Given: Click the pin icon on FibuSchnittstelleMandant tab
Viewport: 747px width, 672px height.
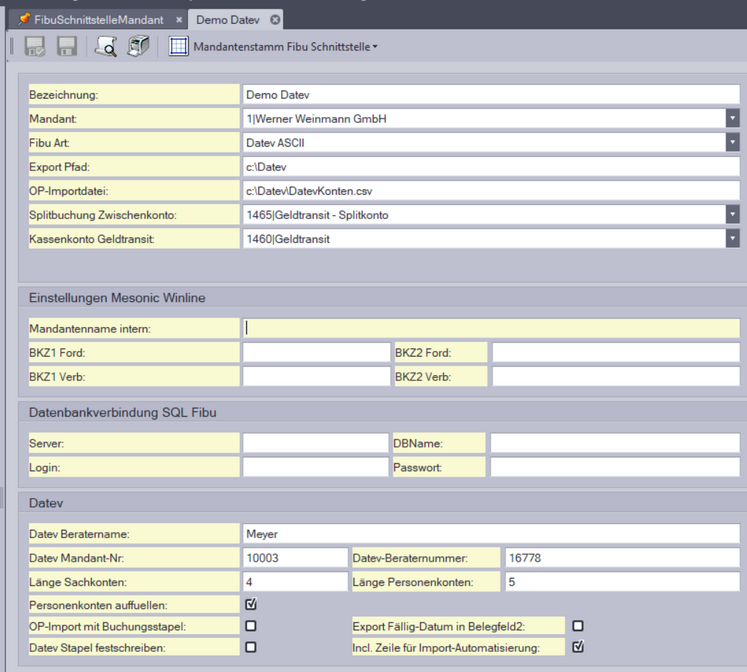Looking at the screenshot, I should coord(24,20).
